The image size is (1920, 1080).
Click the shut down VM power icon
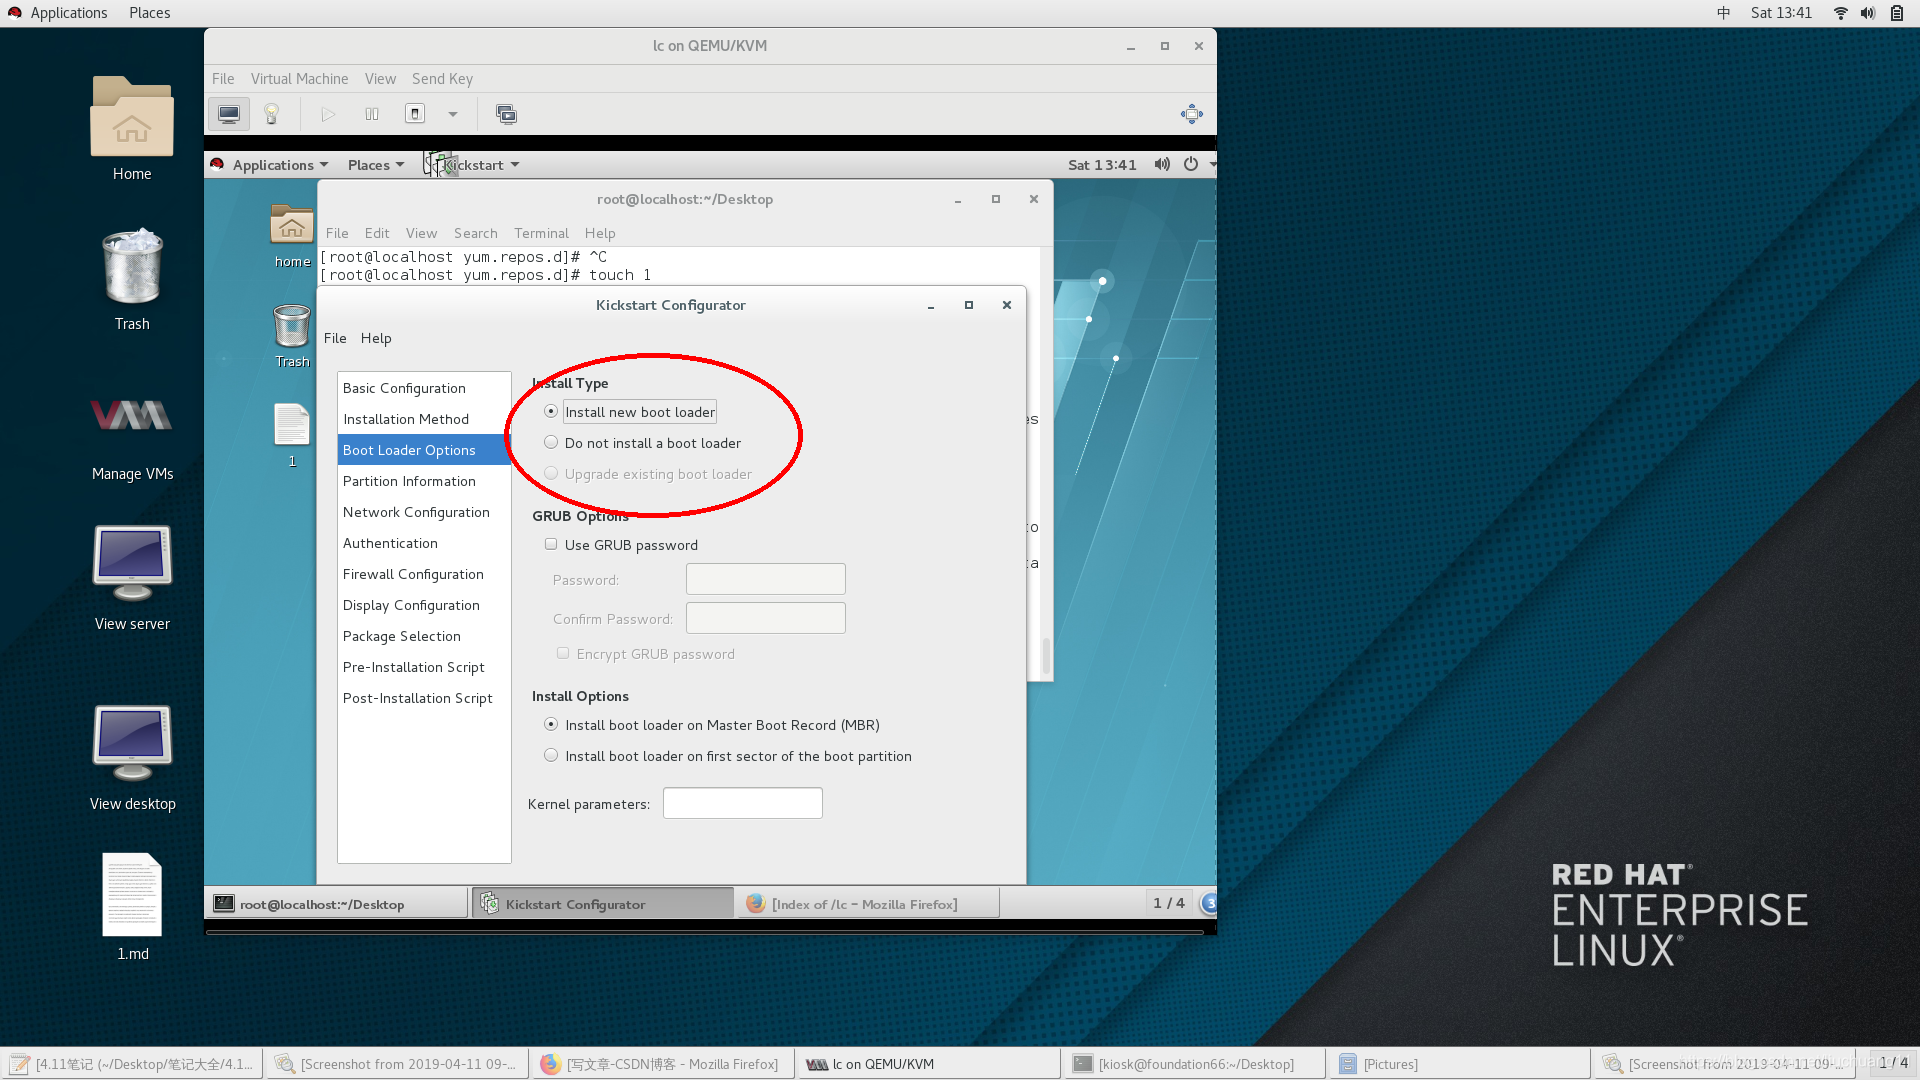(415, 114)
